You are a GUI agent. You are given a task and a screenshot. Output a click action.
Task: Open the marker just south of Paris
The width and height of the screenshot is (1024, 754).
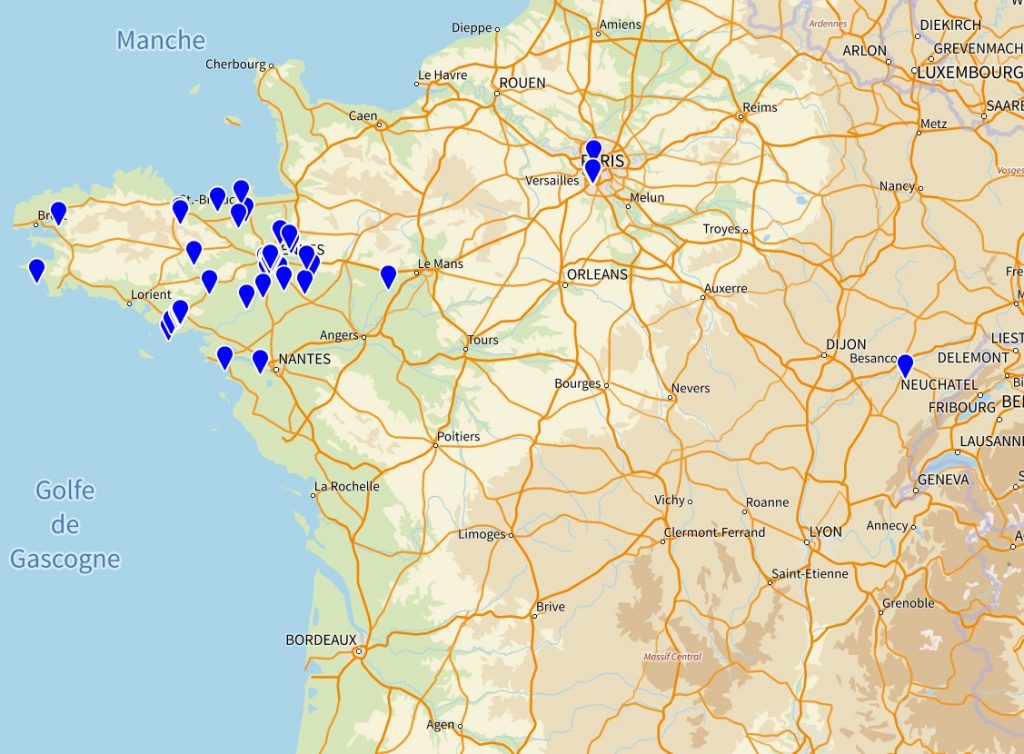coord(593,168)
